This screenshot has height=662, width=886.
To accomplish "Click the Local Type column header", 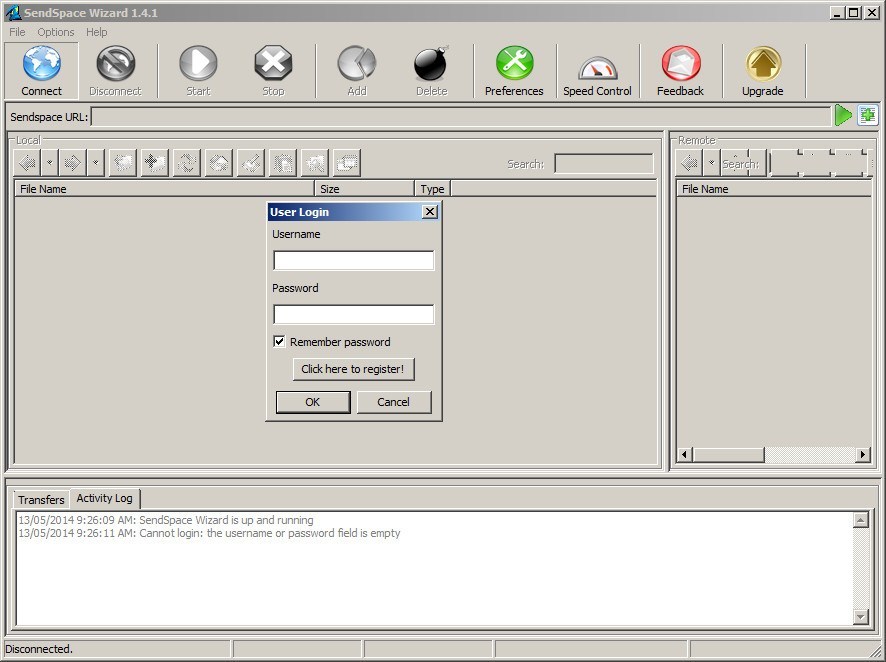I will point(432,189).
